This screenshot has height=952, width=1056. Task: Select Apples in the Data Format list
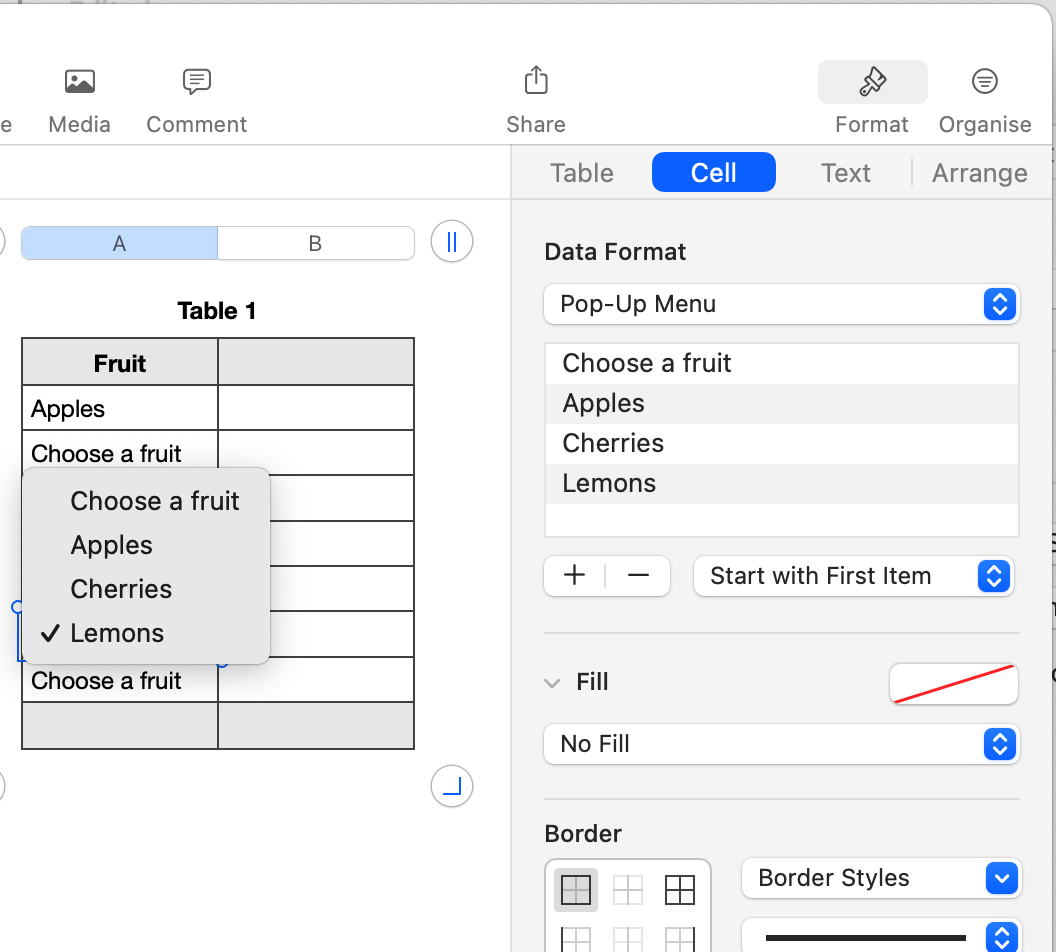tap(604, 403)
